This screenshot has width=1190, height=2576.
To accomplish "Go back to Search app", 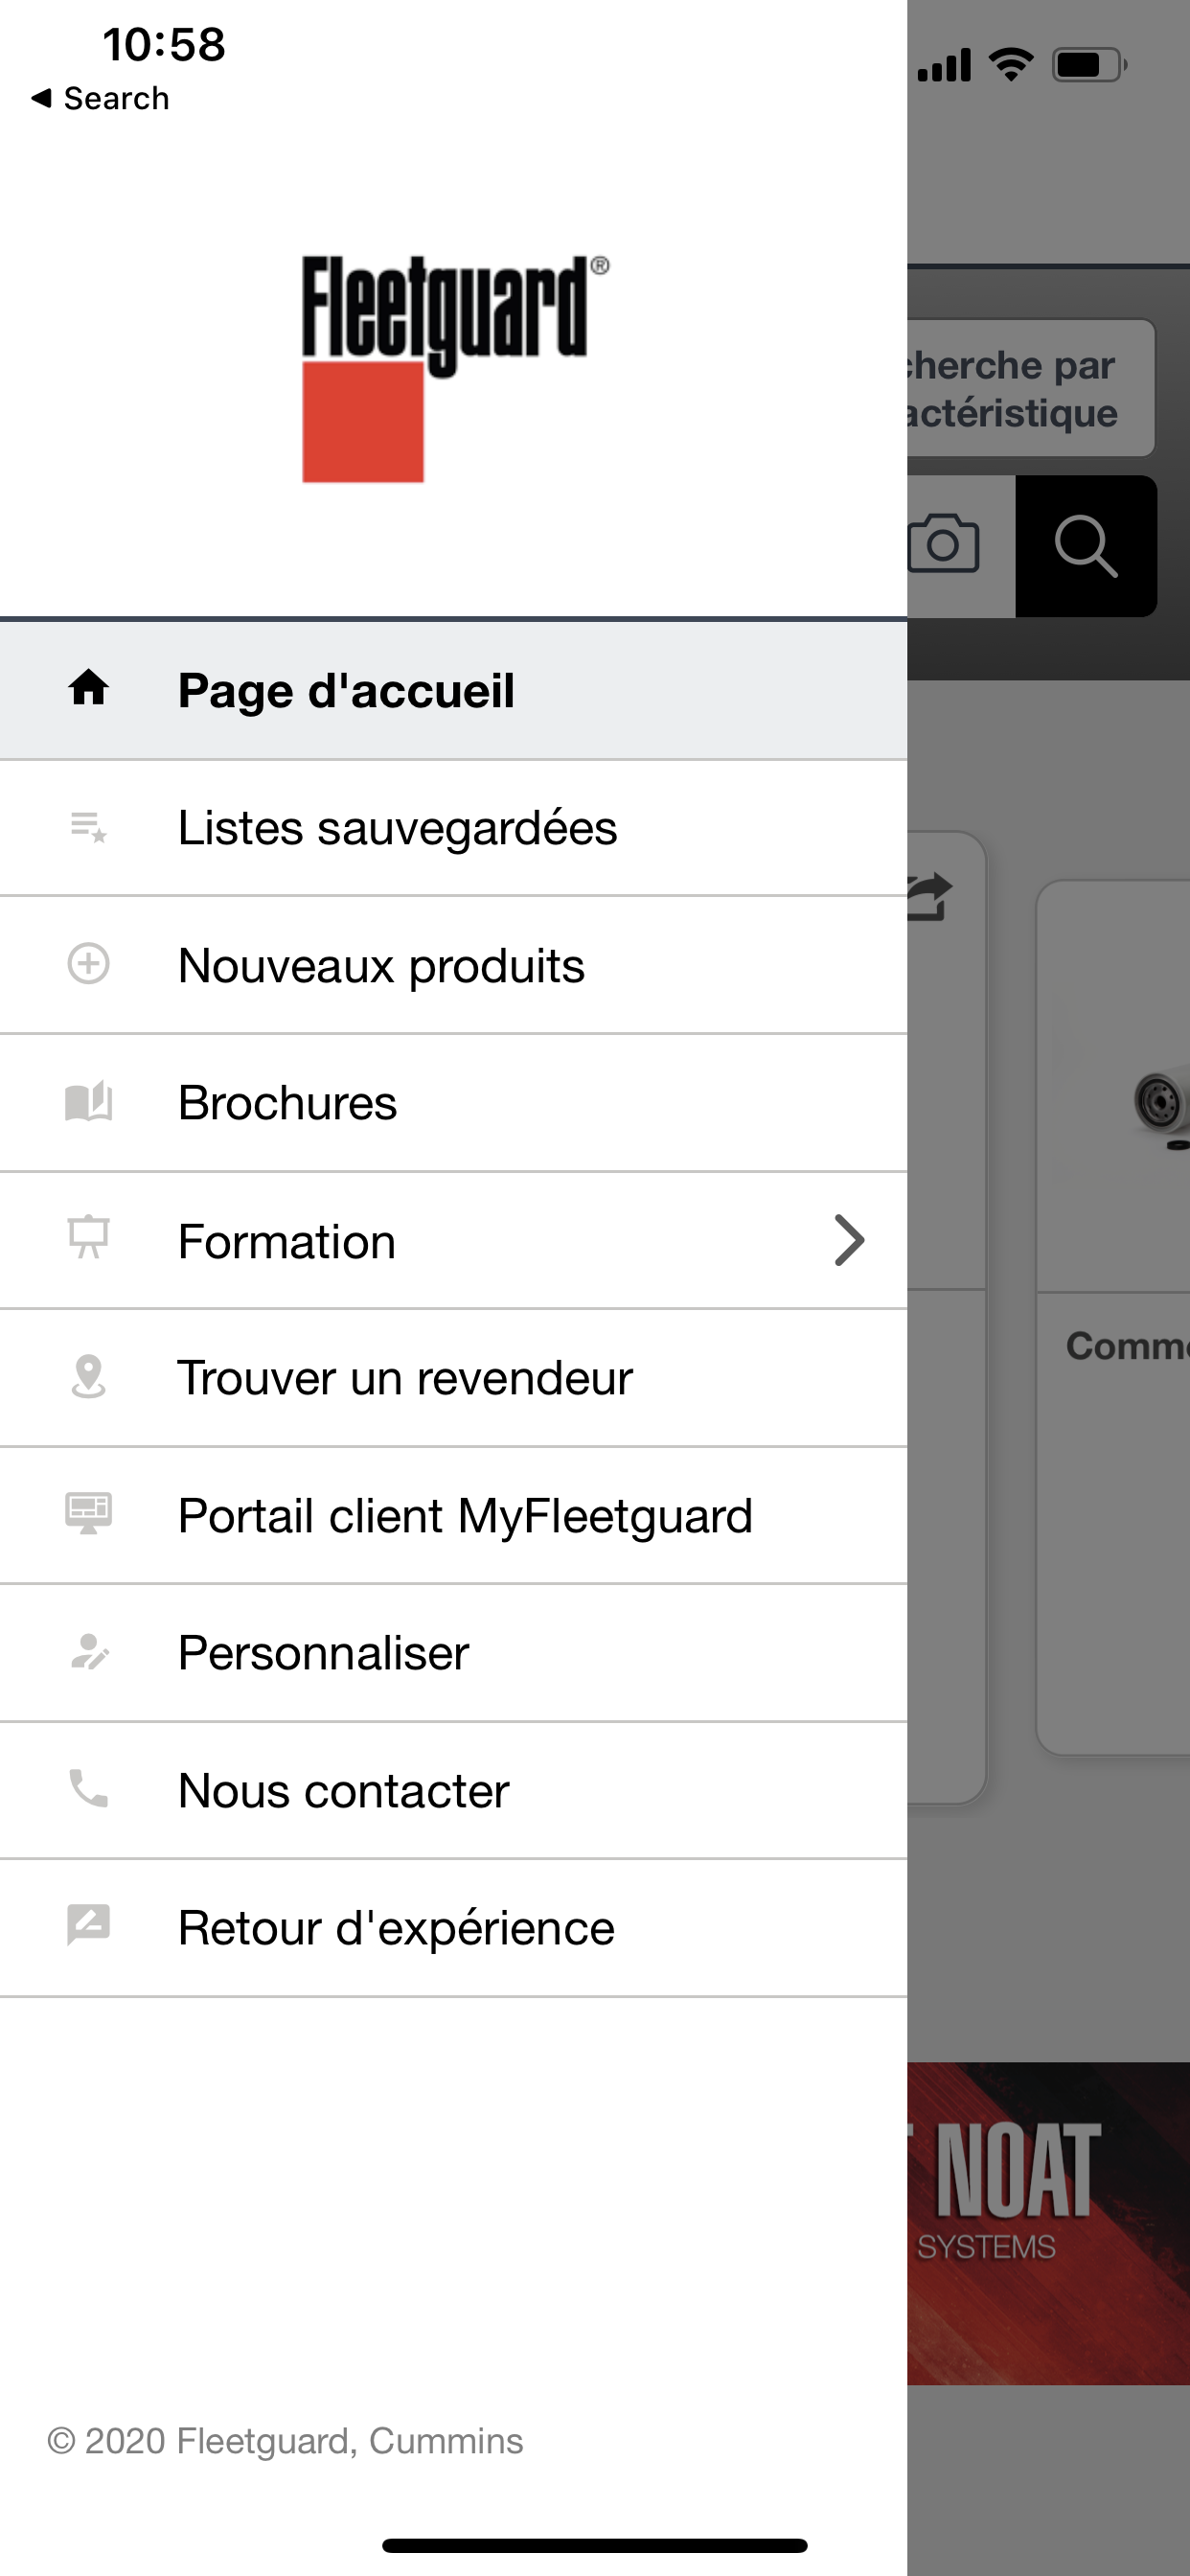I will (100, 98).
